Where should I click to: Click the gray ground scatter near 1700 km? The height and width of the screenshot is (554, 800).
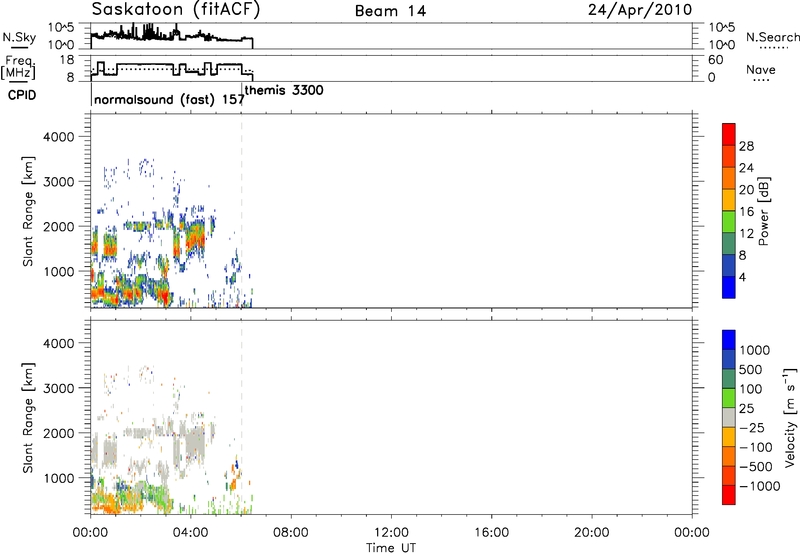193,443
